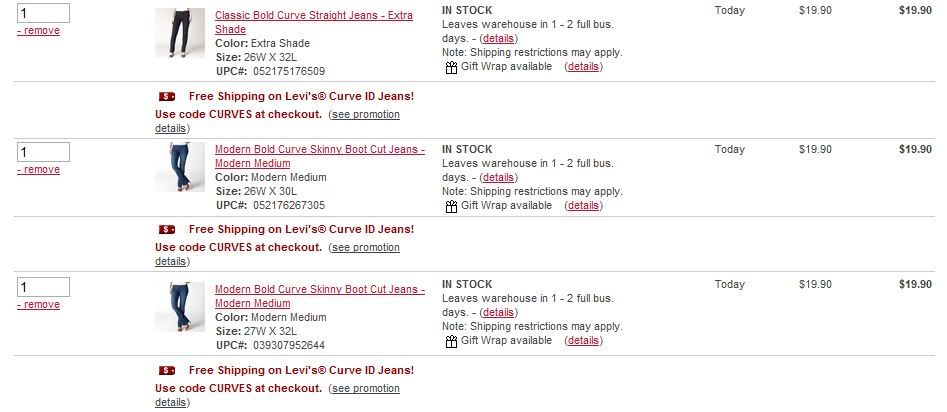Click gift wrap icon for Classic Bold Curve jeans
The height and width of the screenshot is (412, 947).
(451, 68)
